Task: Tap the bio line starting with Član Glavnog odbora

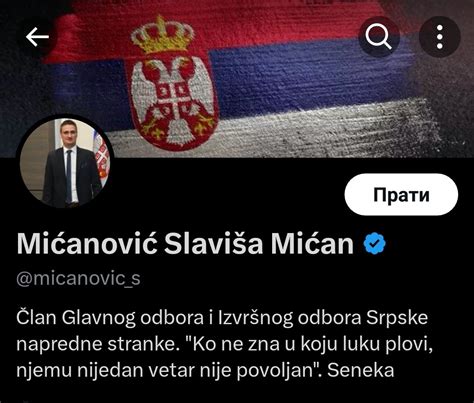Action: pos(222,318)
